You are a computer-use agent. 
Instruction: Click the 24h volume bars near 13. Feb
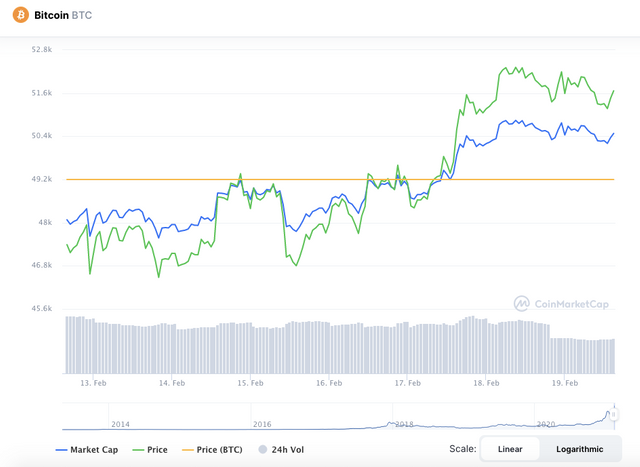coord(93,345)
